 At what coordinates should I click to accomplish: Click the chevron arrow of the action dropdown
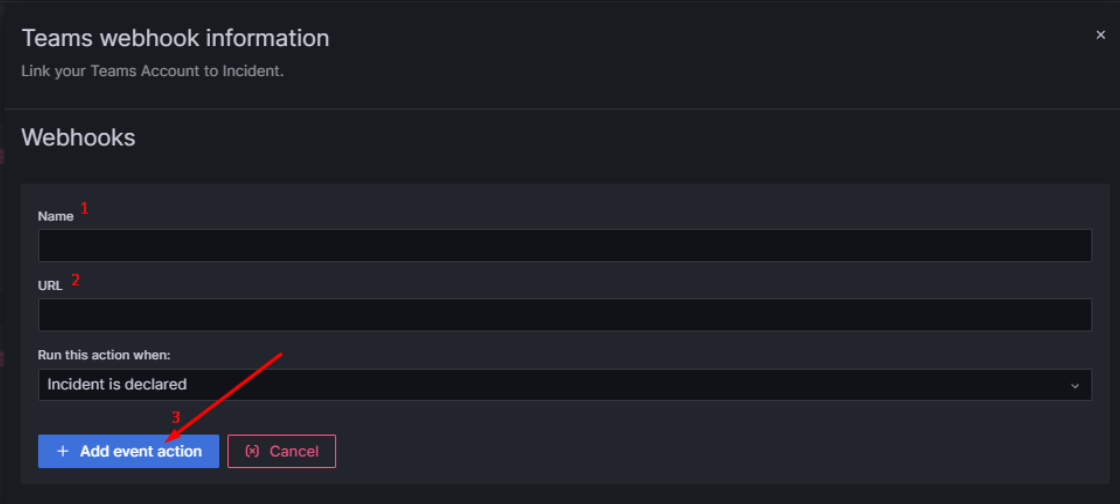click(x=1075, y=385)
